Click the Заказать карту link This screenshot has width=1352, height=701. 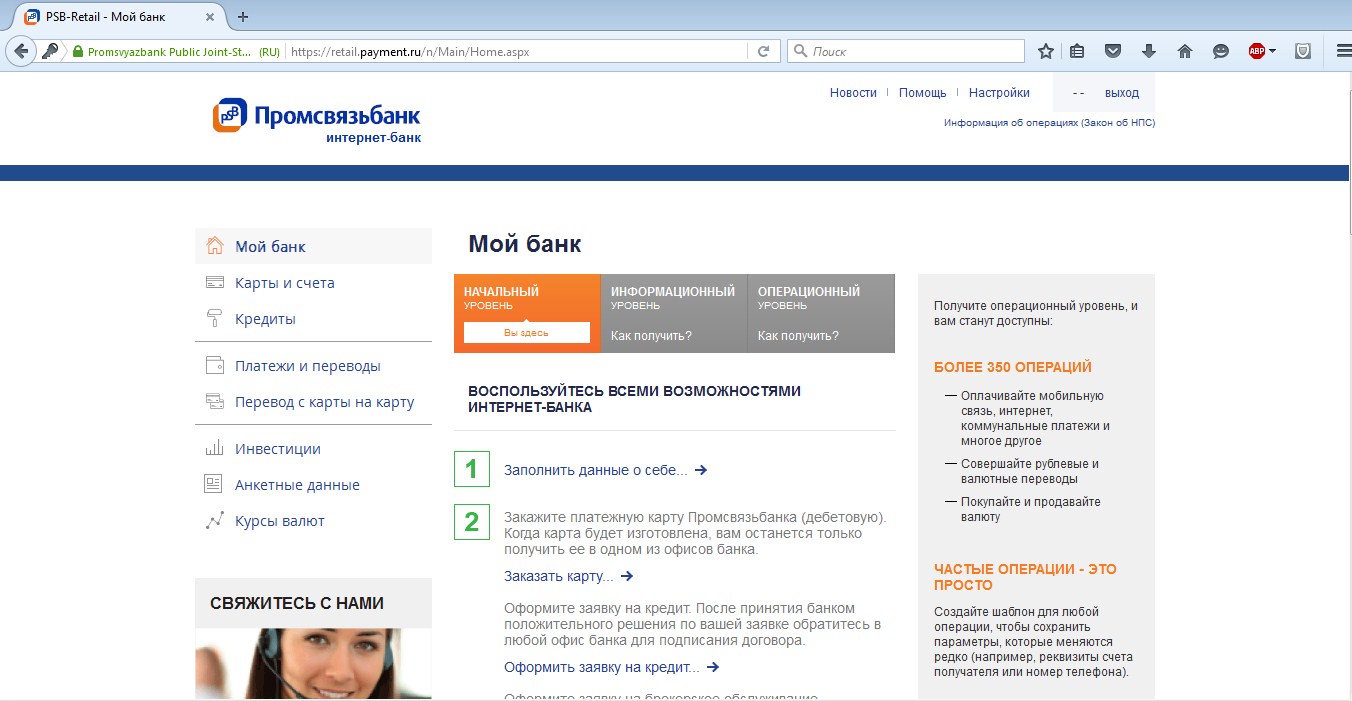[x=568, y=576]
